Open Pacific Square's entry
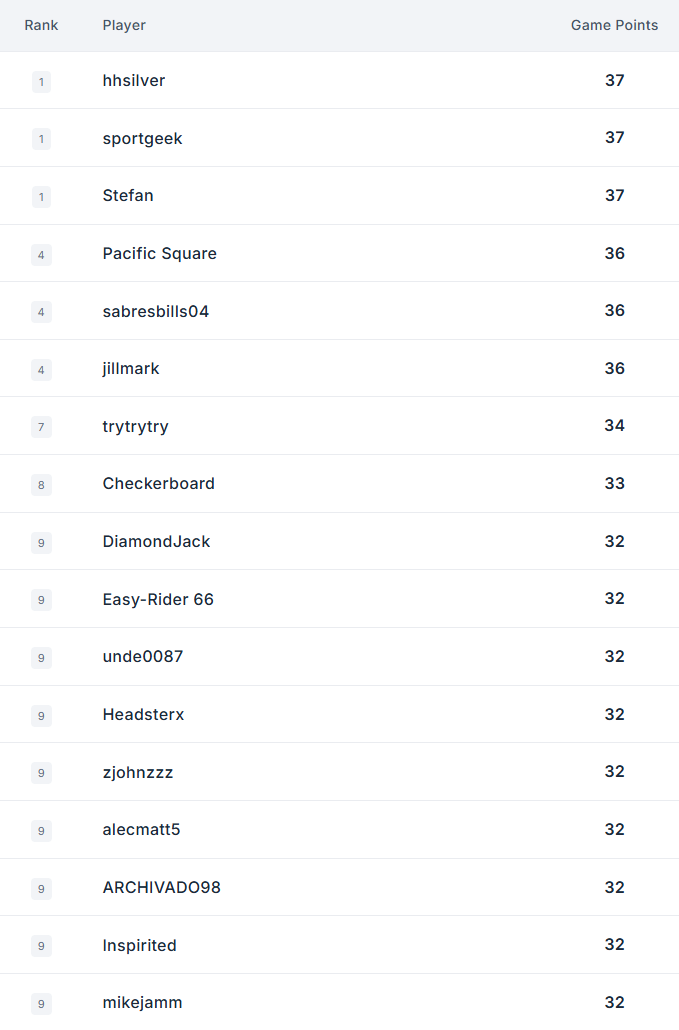The image size is (679, 1030). 340,254
